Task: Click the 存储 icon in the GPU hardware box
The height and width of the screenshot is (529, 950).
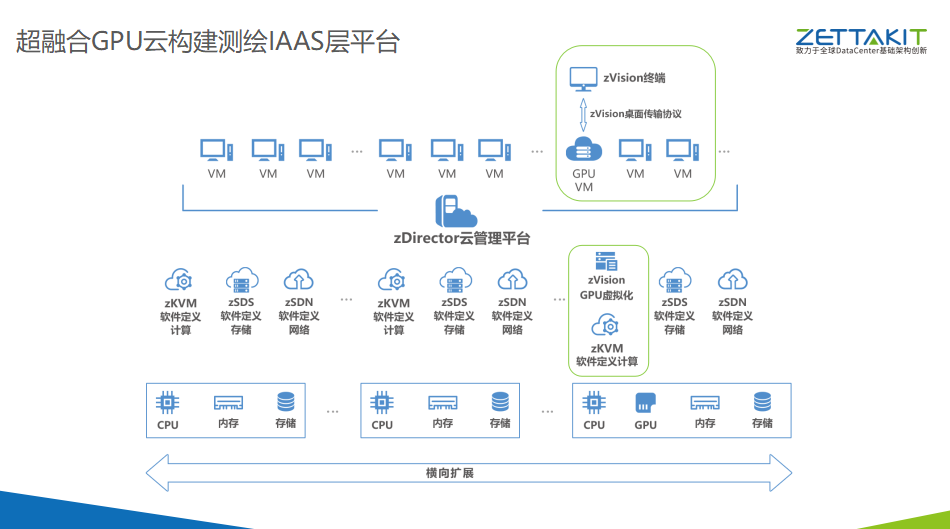Action: click(762, 402)
